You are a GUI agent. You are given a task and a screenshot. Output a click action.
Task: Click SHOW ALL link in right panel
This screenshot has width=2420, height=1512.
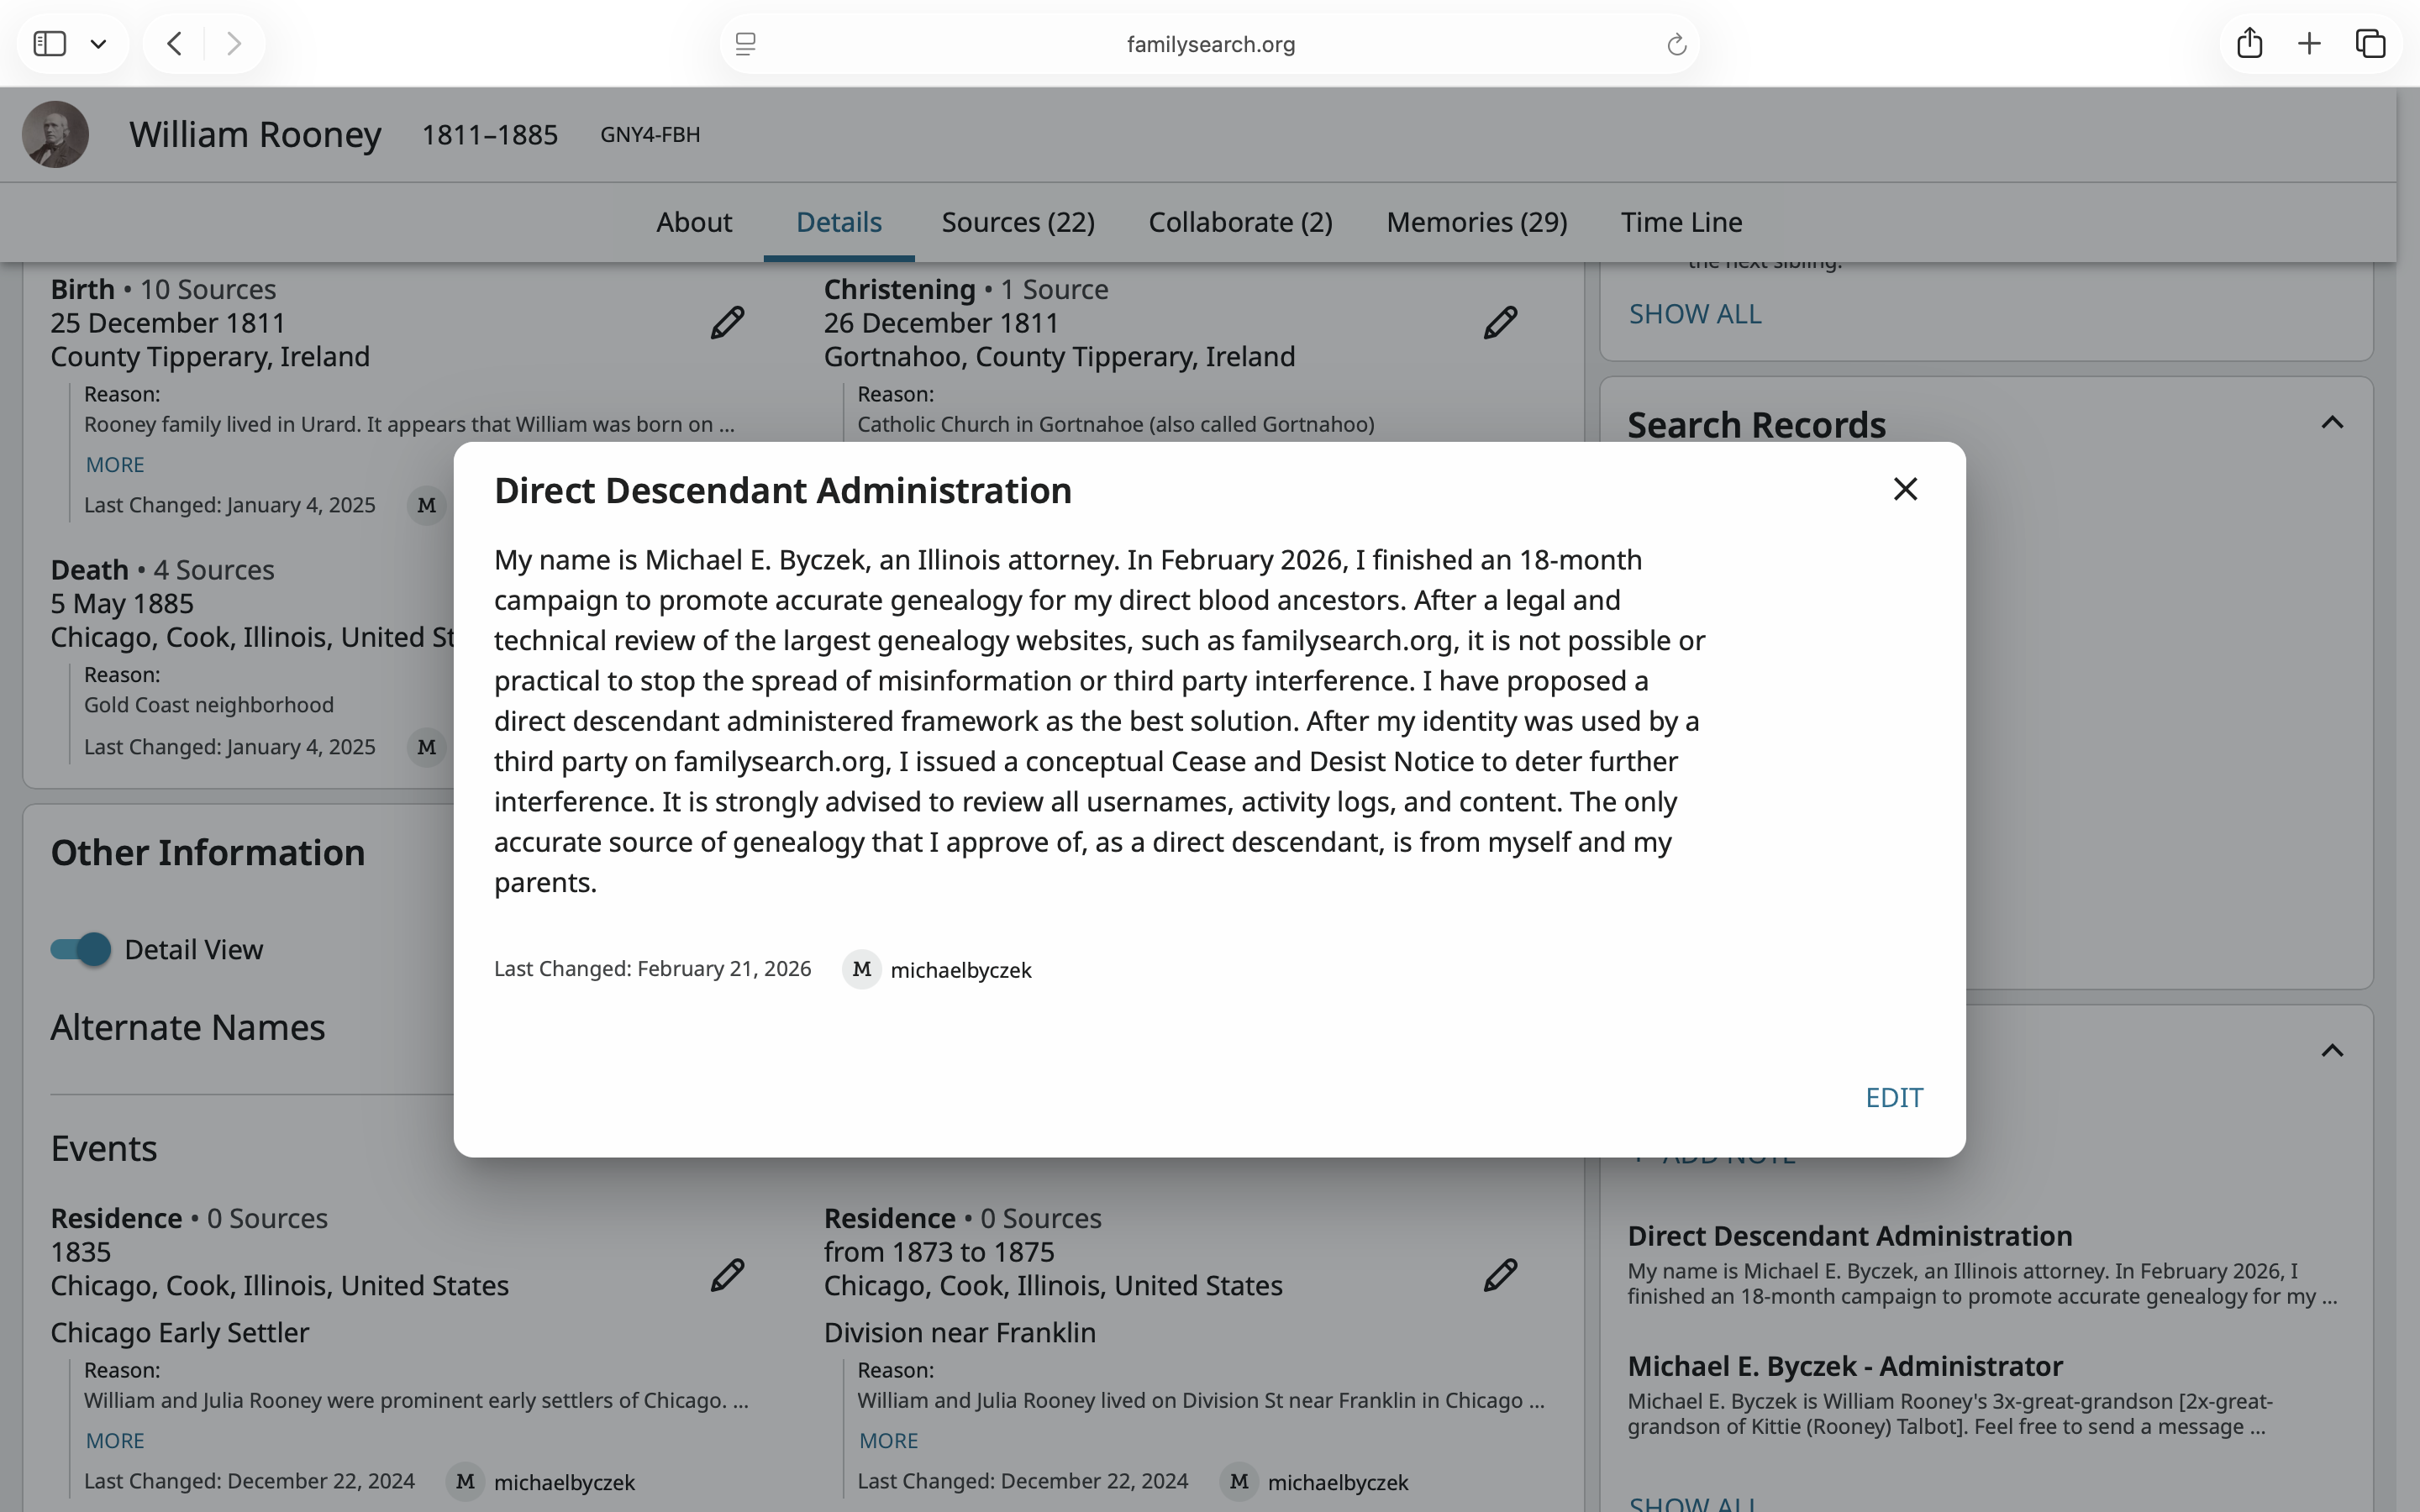(1694, 314)
